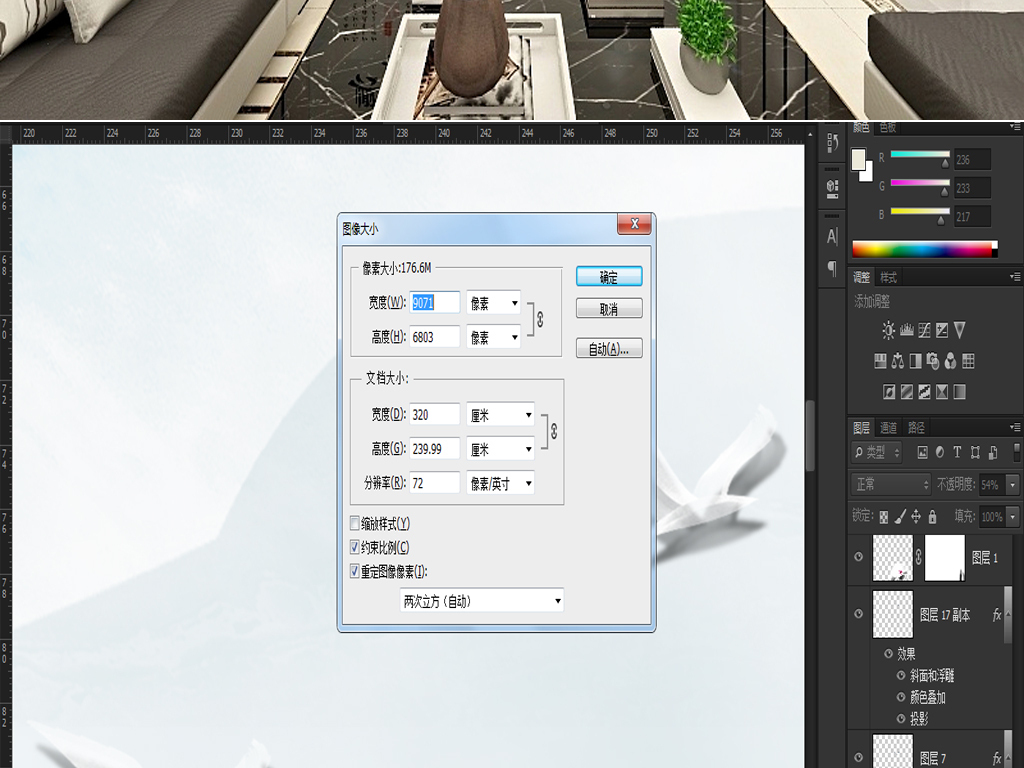
Task: Switch to the 通道 panel tab
Action: pyautogui.click(x=888, y=426)
